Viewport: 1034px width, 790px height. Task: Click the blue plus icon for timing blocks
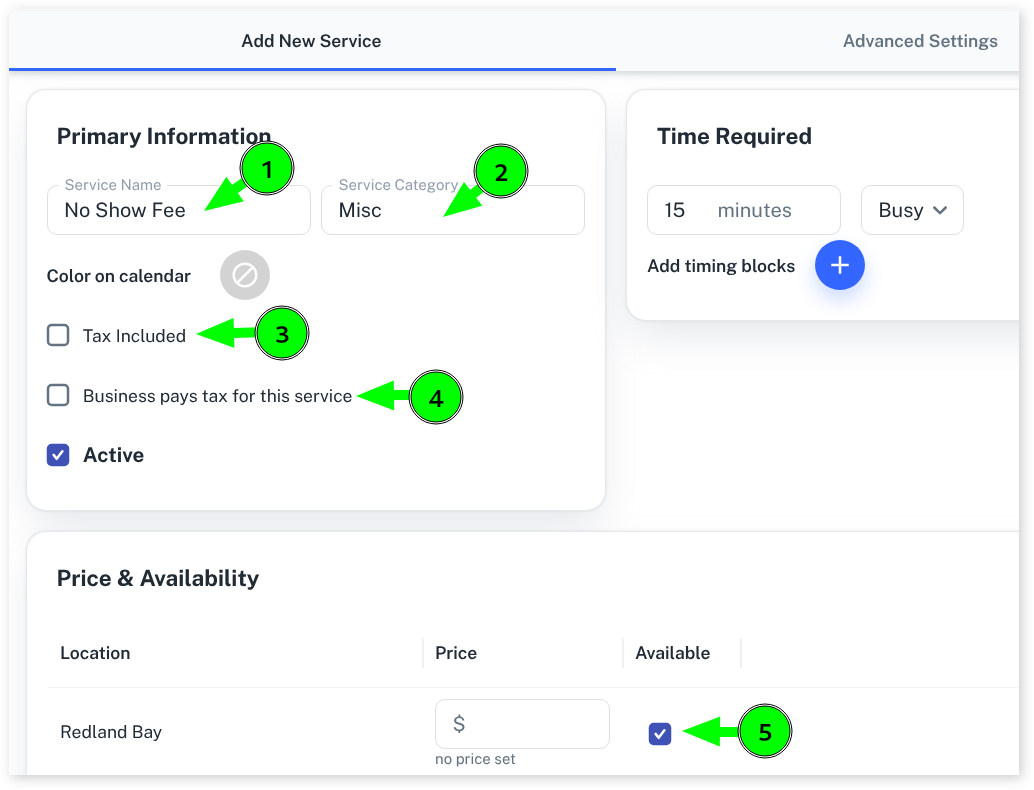pyautogui.click(x=839, y=265)
